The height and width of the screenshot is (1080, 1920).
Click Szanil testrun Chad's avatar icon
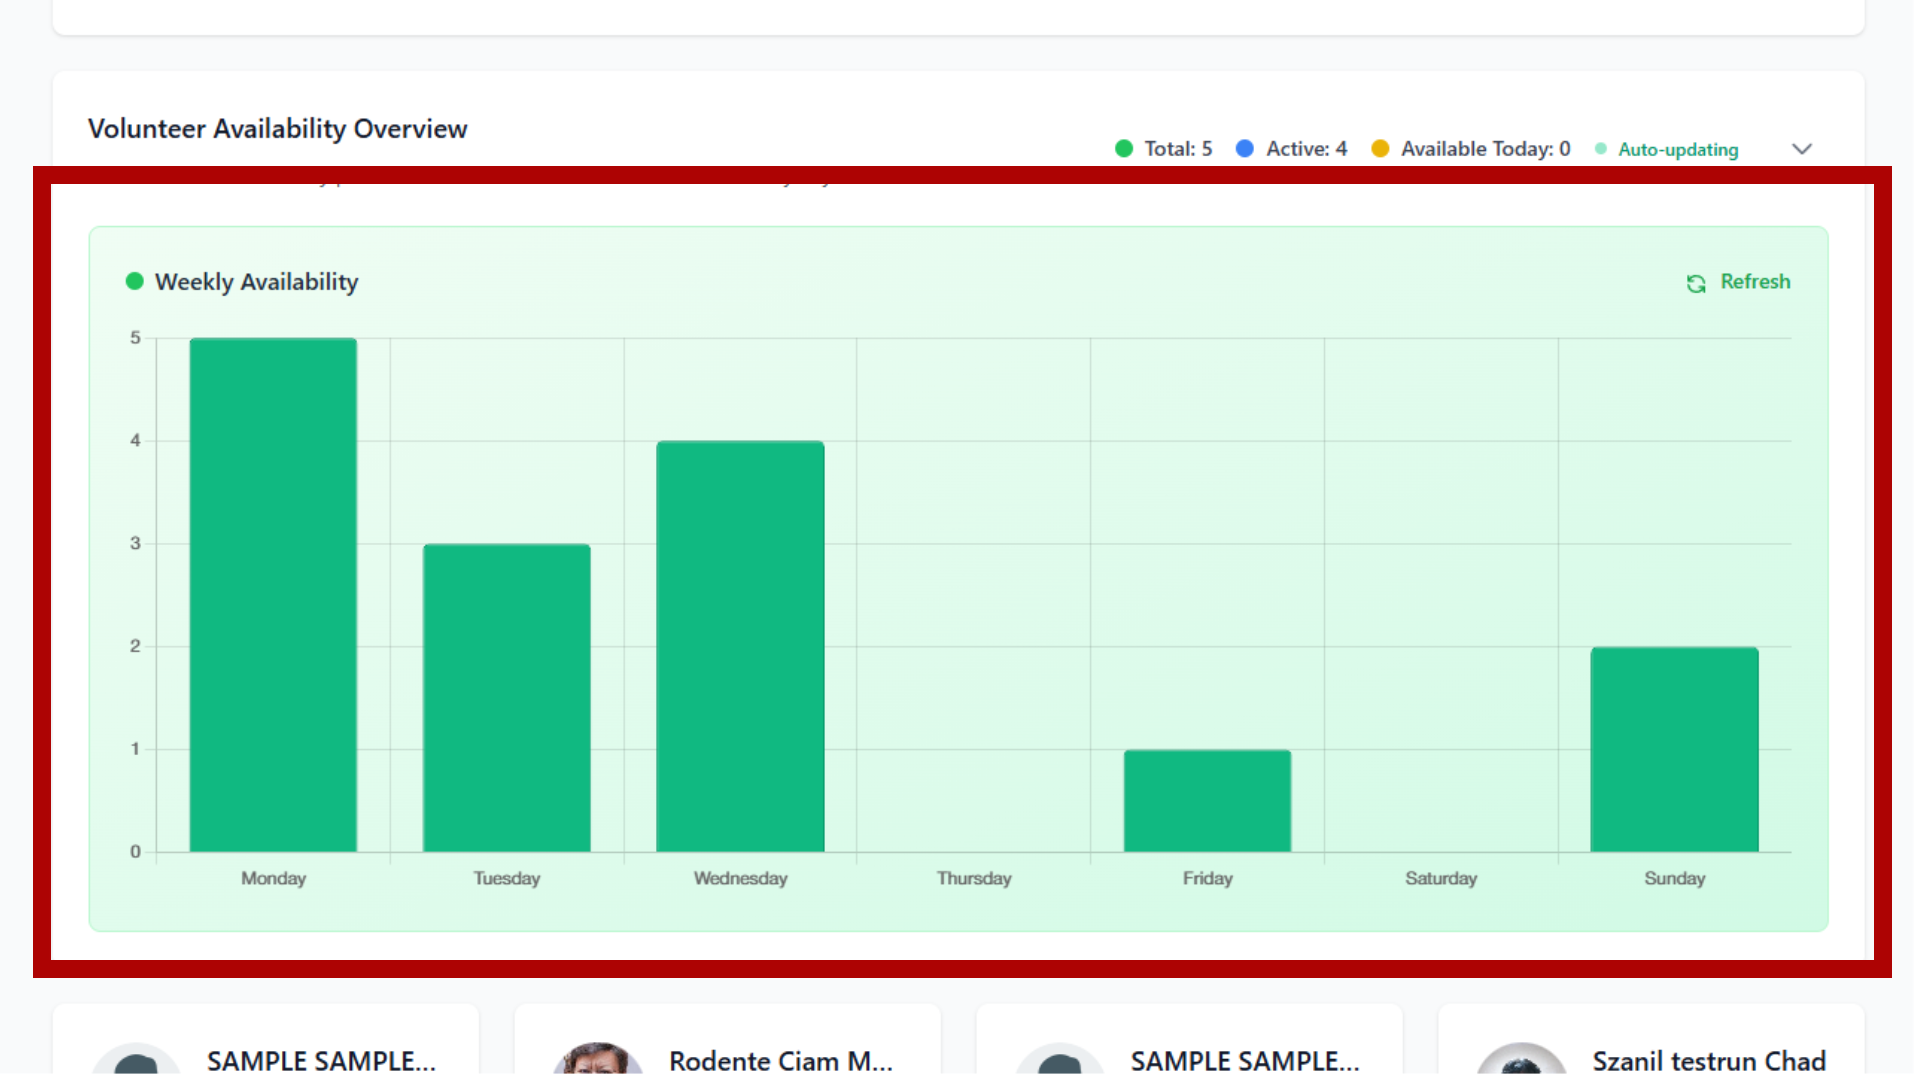[x=1522, y=1062]
